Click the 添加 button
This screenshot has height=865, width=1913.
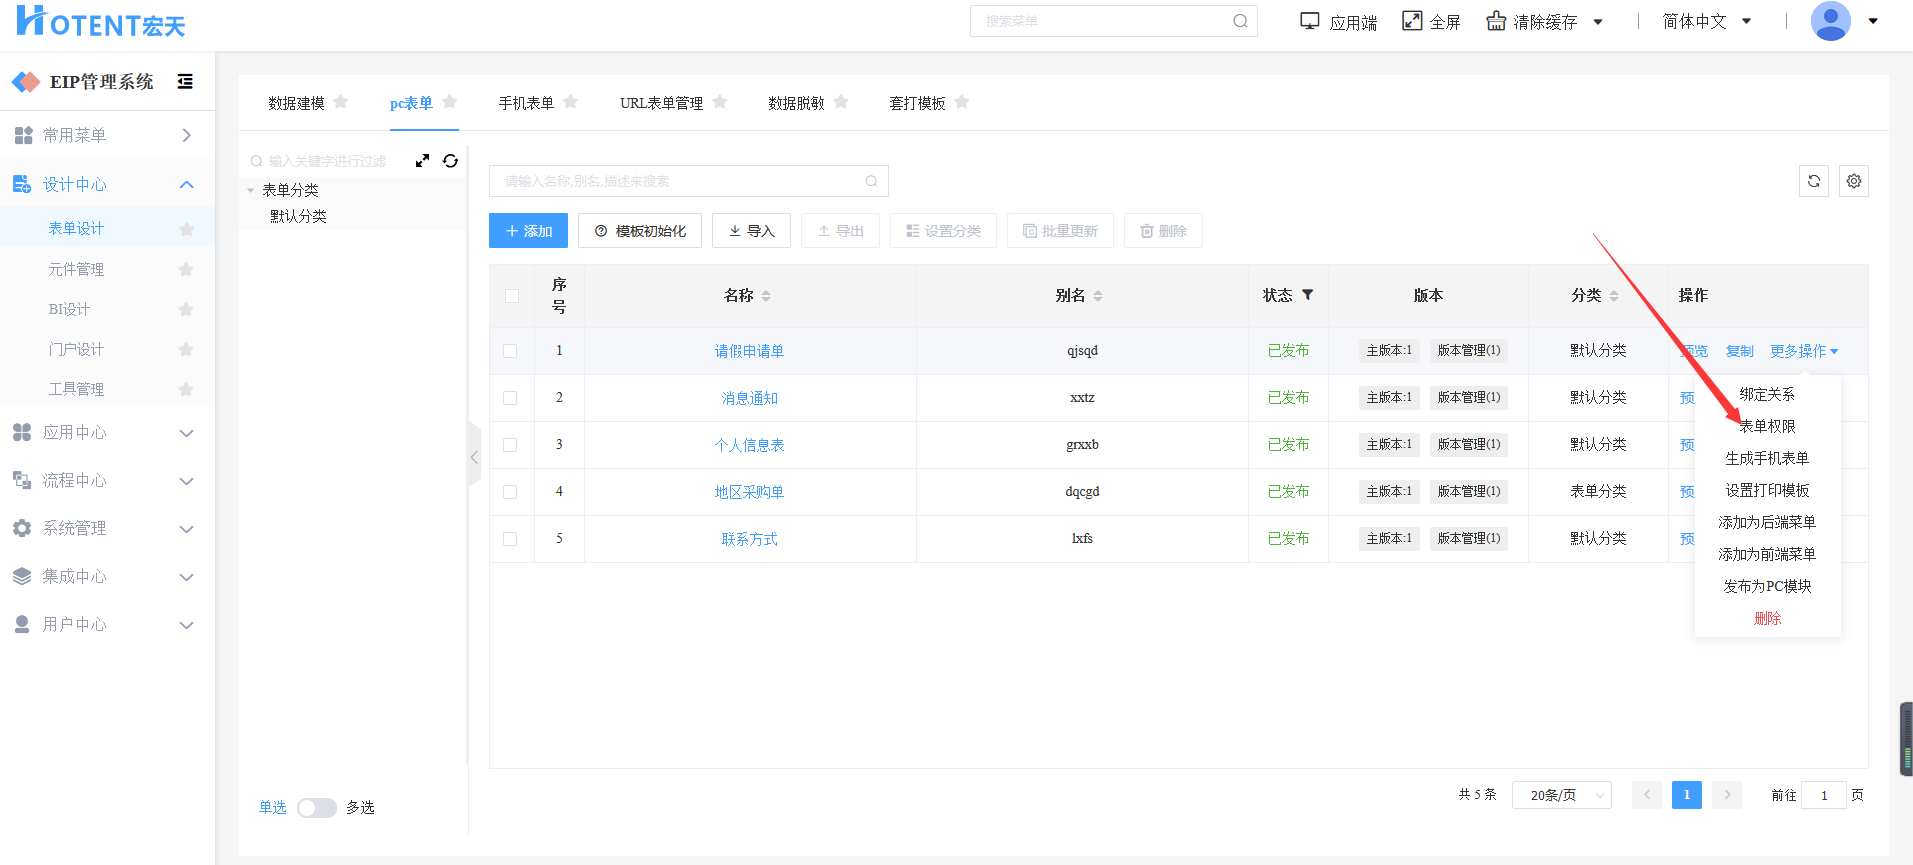(x=528, y=231)
